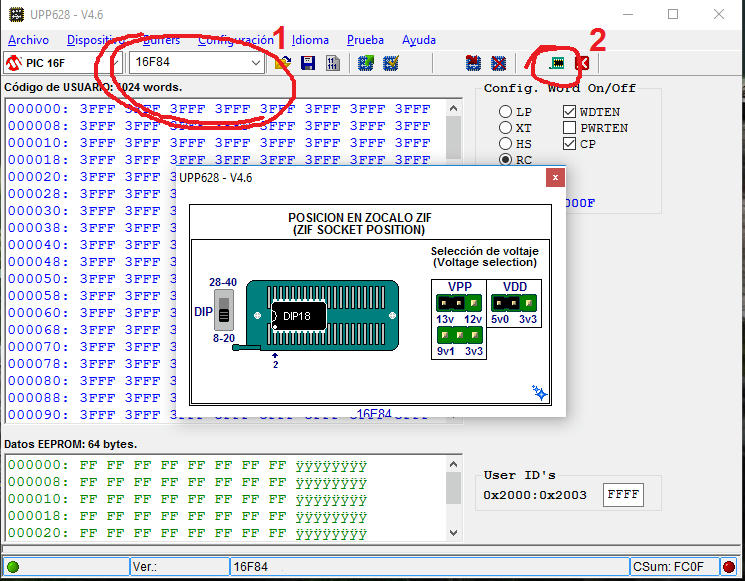Viewport: 745px width, 581px height.
Task: Click the Microchip logo in family selector
Action: point(14,63)
